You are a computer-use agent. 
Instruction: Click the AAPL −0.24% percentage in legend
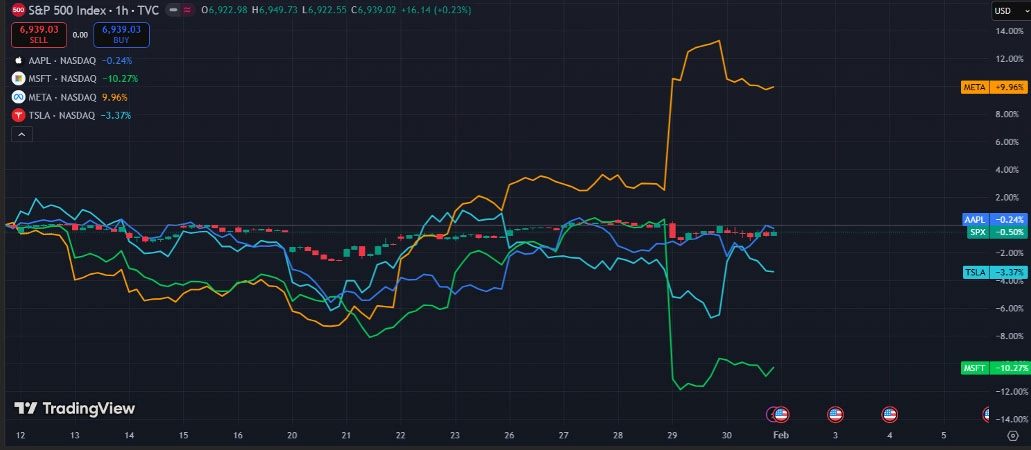pos(117,61)
